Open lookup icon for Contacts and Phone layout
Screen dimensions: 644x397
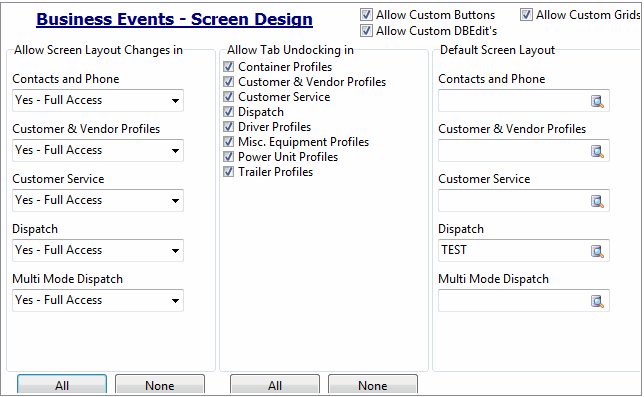coord(597,101)
